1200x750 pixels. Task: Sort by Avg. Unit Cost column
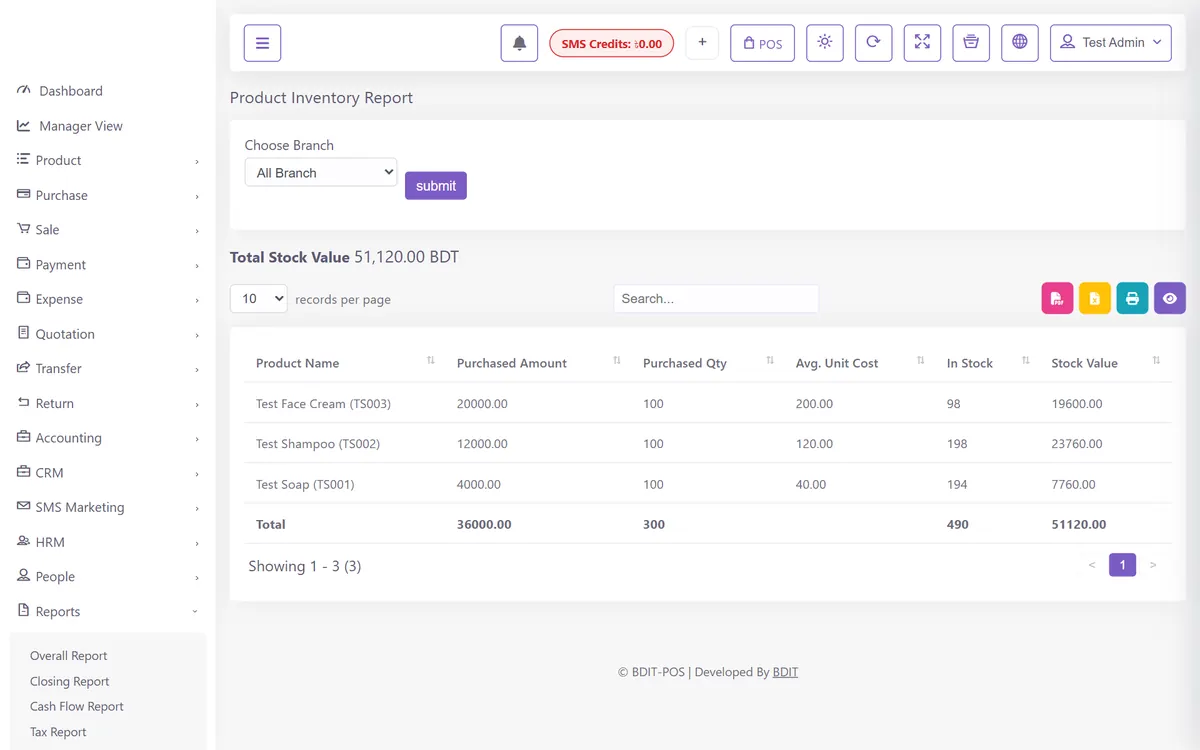[x=860, y=363]
